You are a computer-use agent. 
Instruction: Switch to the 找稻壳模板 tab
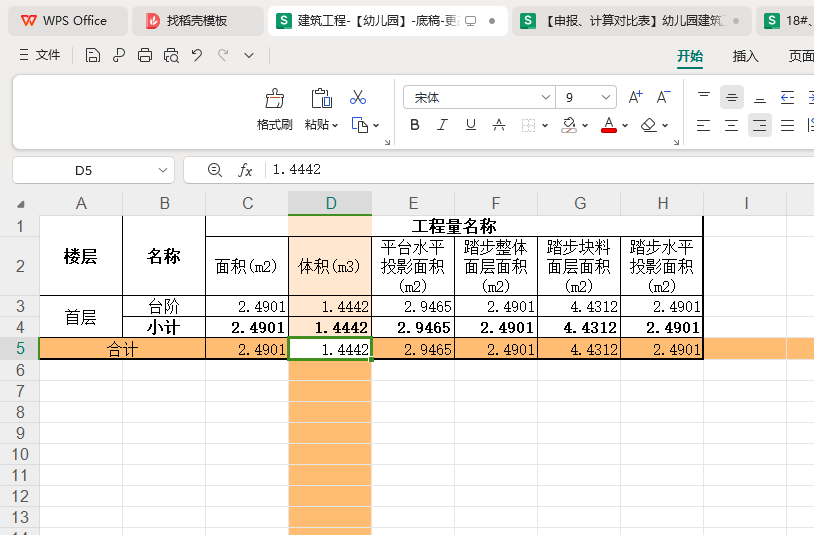click(x=198, y=21)
